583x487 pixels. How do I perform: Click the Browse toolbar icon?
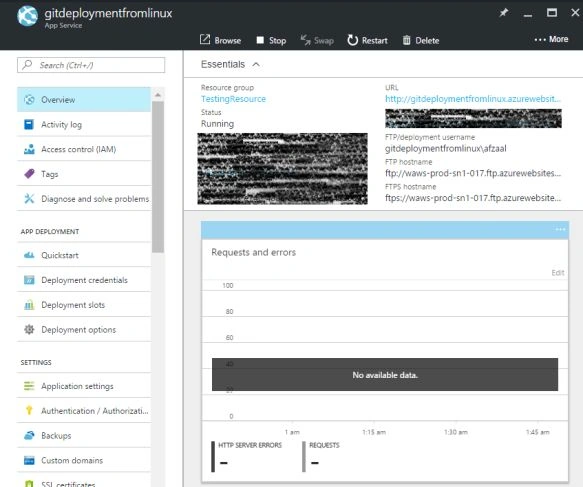(205, 39)
